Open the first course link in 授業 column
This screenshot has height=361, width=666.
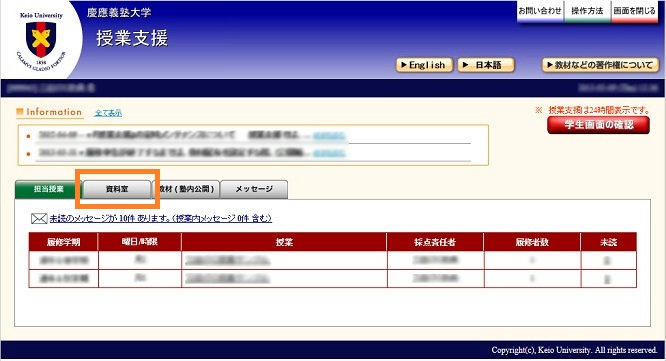227,260
